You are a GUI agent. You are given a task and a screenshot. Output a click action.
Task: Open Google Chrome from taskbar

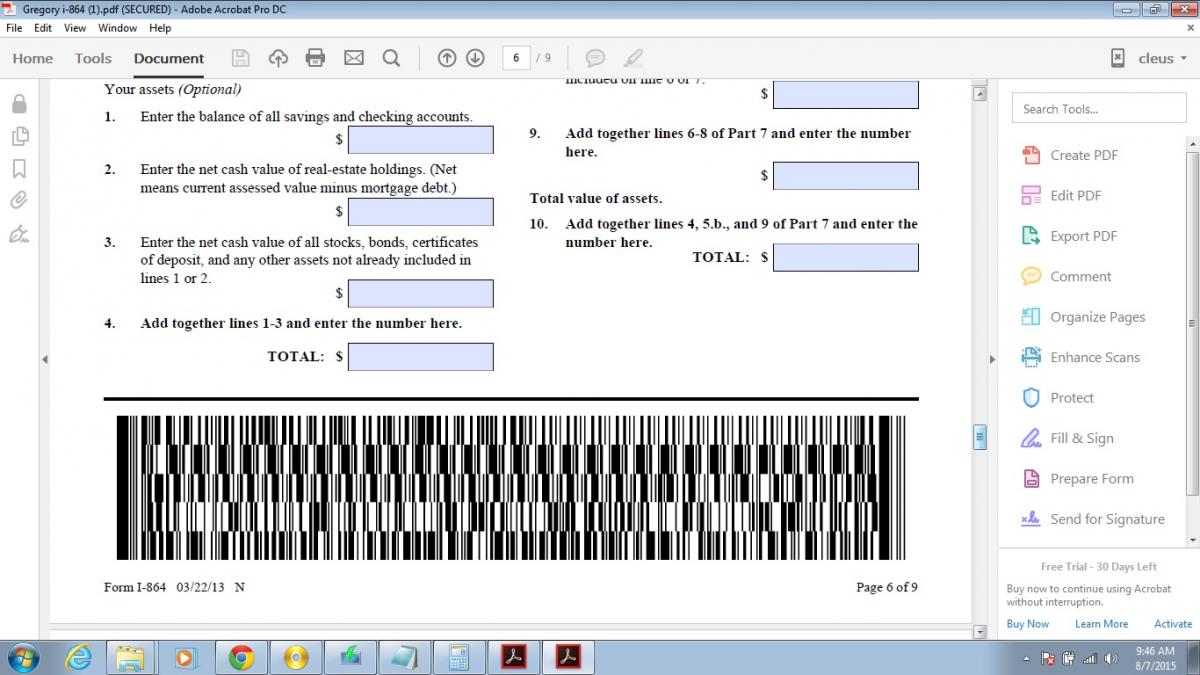point(241,658)
